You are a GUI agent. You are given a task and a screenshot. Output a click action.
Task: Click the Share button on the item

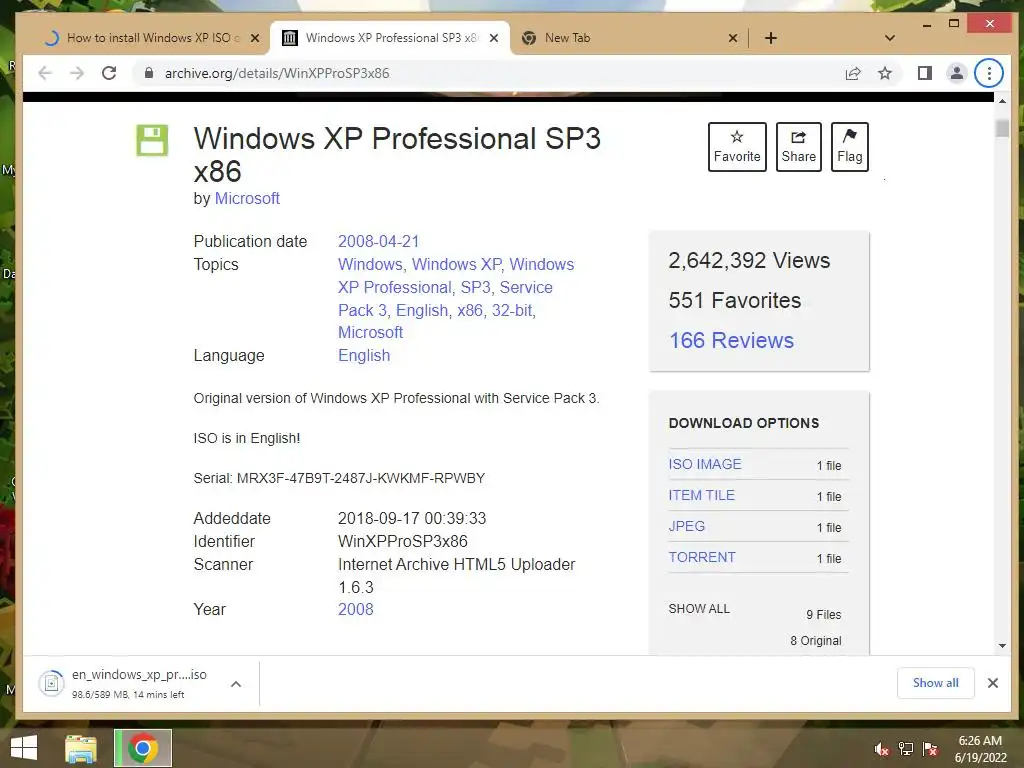(x=798, y=147)
